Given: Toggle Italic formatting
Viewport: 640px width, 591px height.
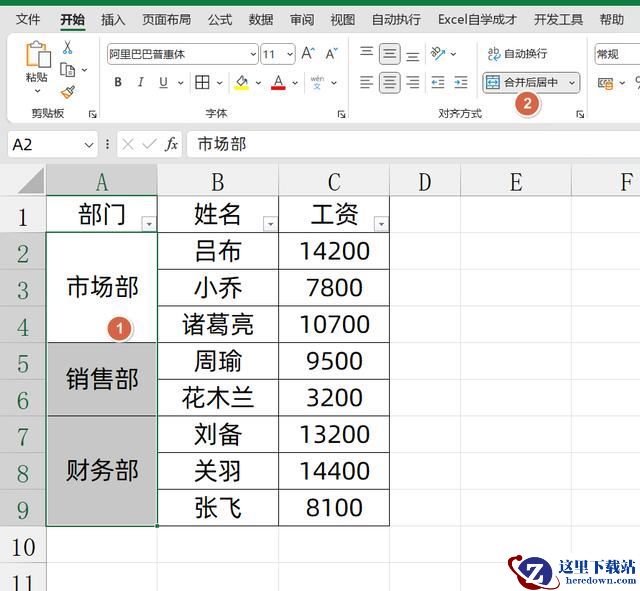Looking at the screenshot, I should 140,82.
